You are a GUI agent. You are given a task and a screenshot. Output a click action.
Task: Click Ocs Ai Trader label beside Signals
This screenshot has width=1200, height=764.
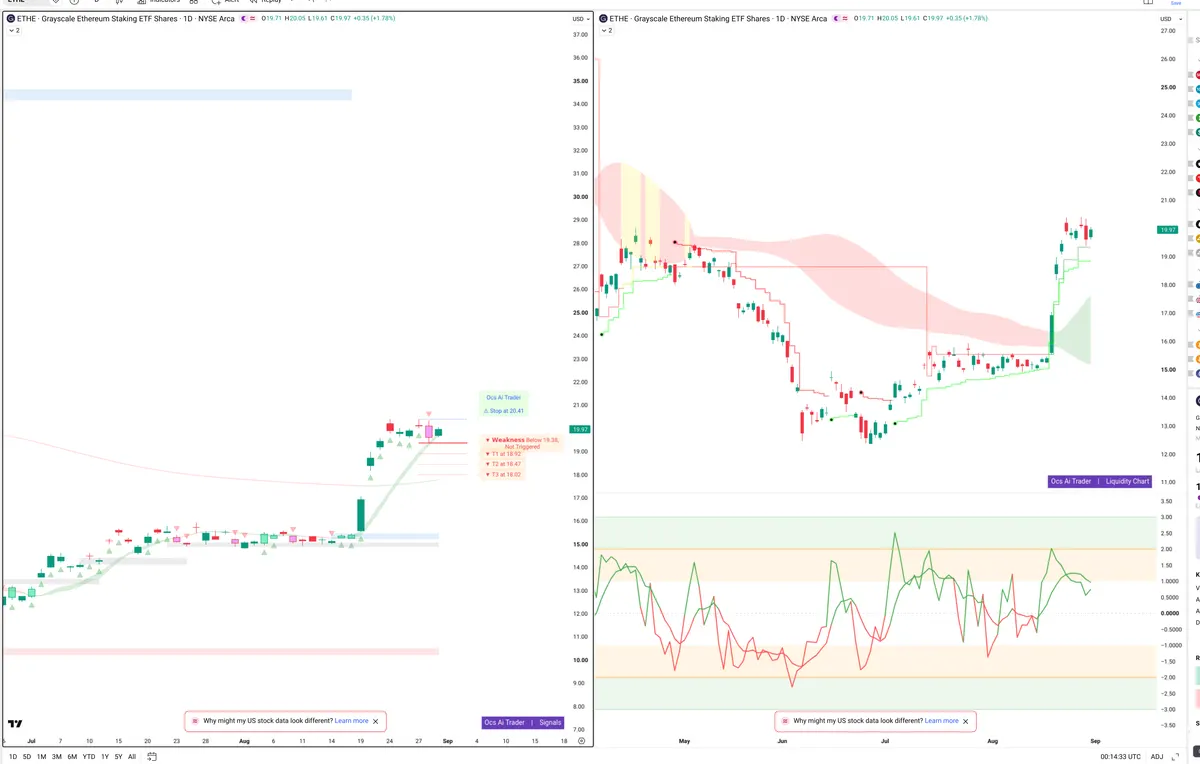[x=504, y=722]
